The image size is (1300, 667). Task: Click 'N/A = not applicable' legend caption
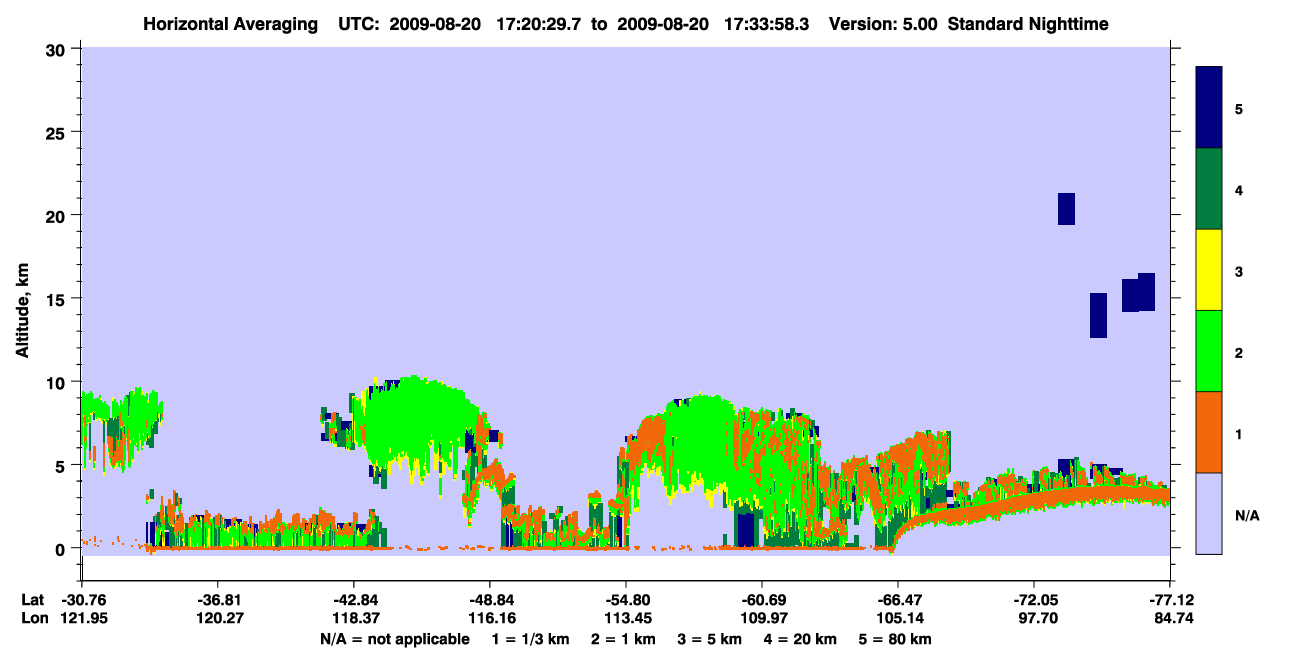[x=394, y=639]
